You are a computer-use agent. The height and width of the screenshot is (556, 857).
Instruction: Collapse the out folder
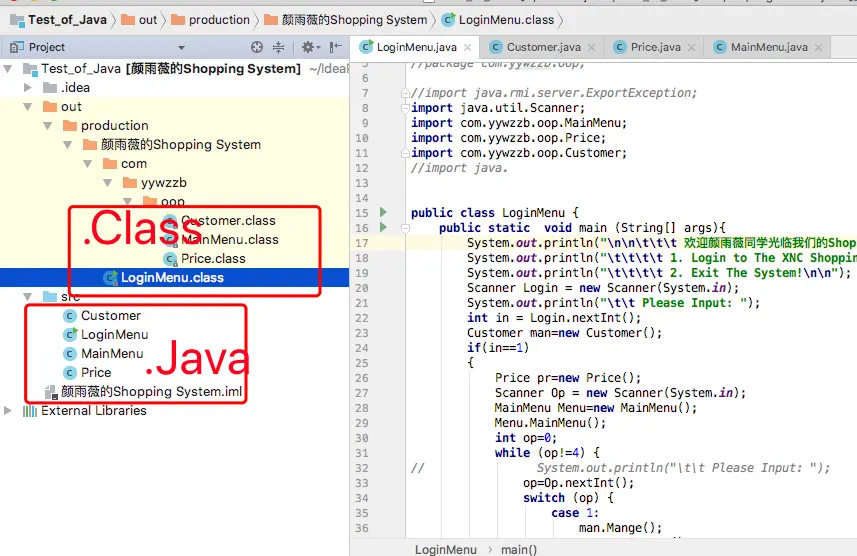[x=27, y=107]
